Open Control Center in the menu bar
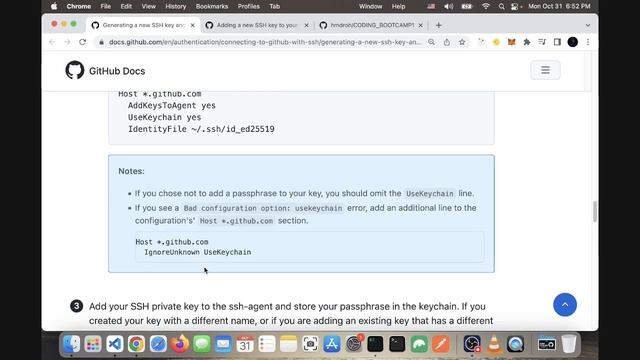640x360 pixels. pos(515,7)
